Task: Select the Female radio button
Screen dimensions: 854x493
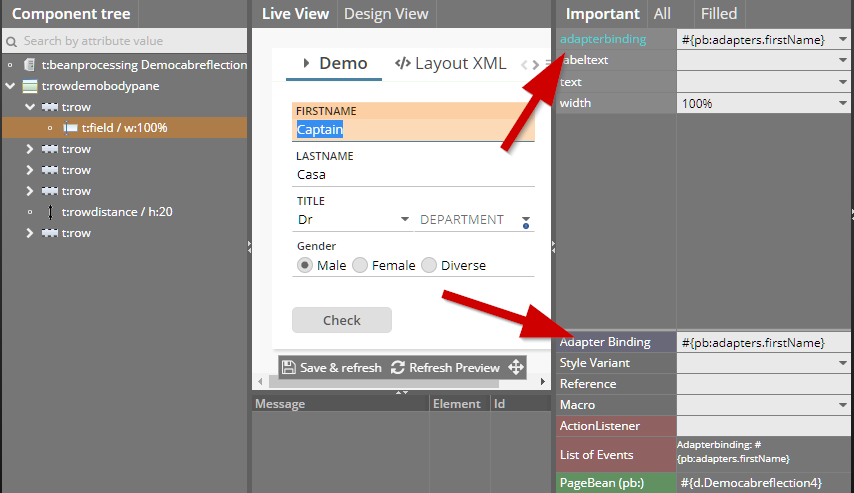Action: [360, 265]
